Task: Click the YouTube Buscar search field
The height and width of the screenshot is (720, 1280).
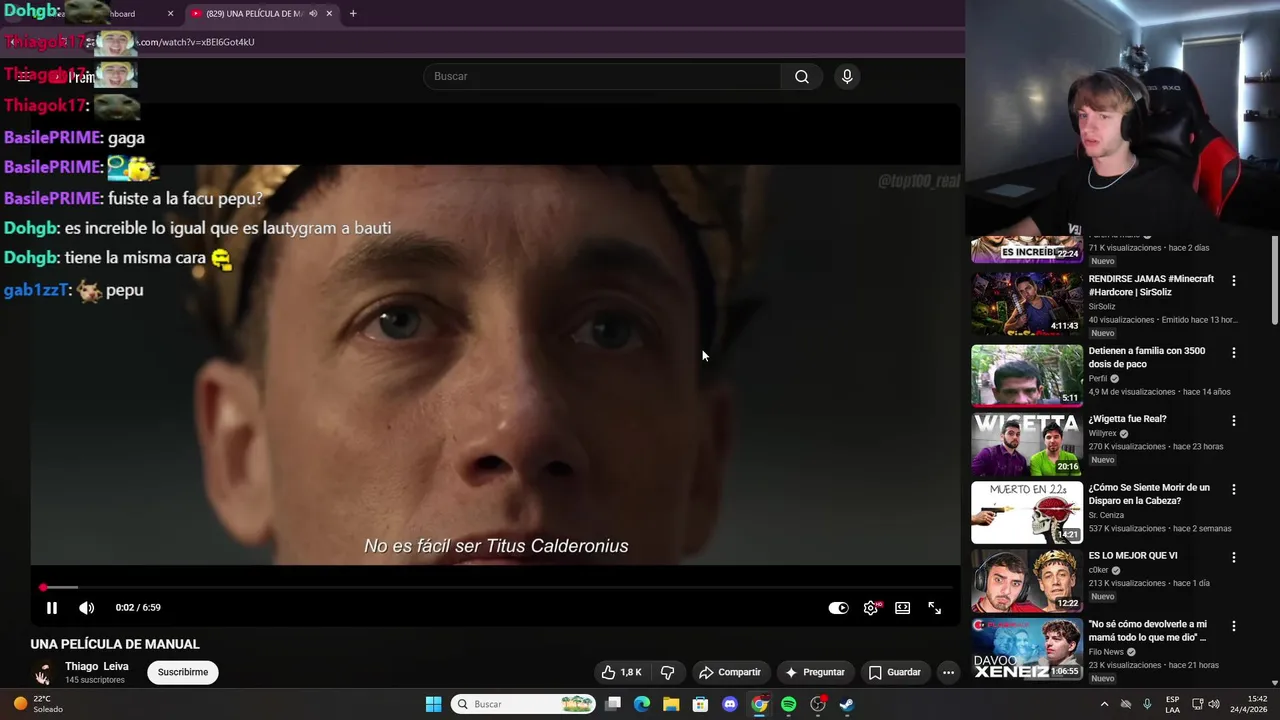Action: (602, 76)
